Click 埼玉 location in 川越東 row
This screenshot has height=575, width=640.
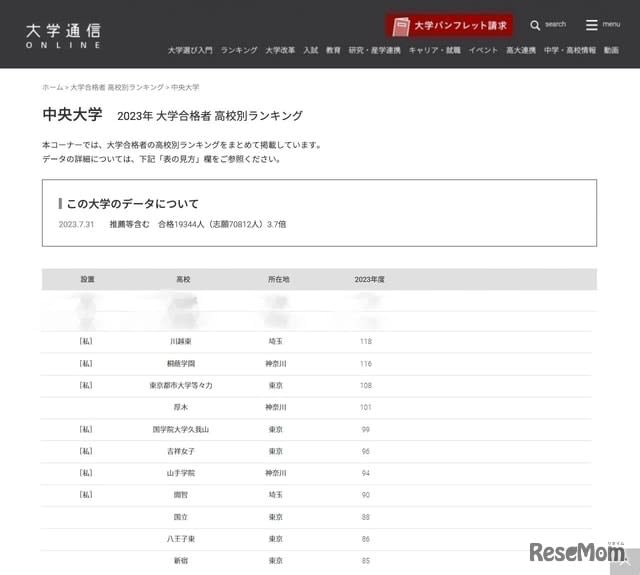click(276, 341)
